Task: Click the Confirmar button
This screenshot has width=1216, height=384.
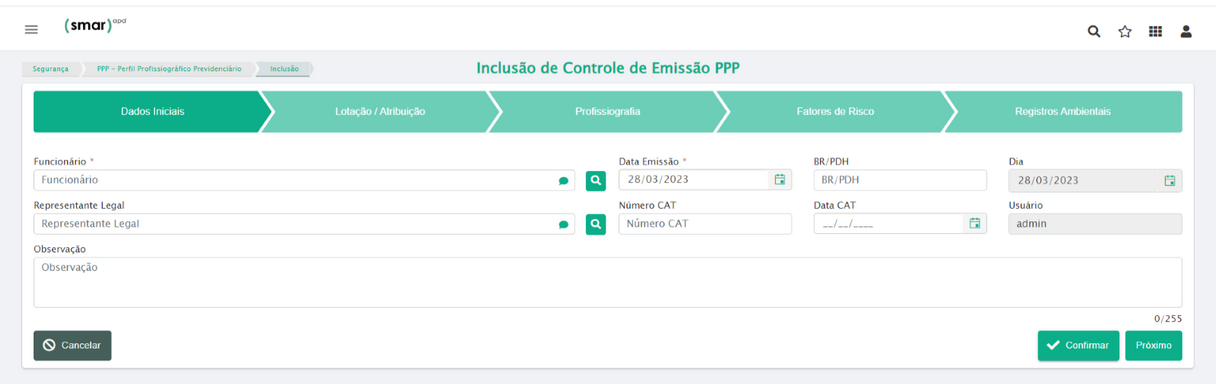Action: point(1078,345)
